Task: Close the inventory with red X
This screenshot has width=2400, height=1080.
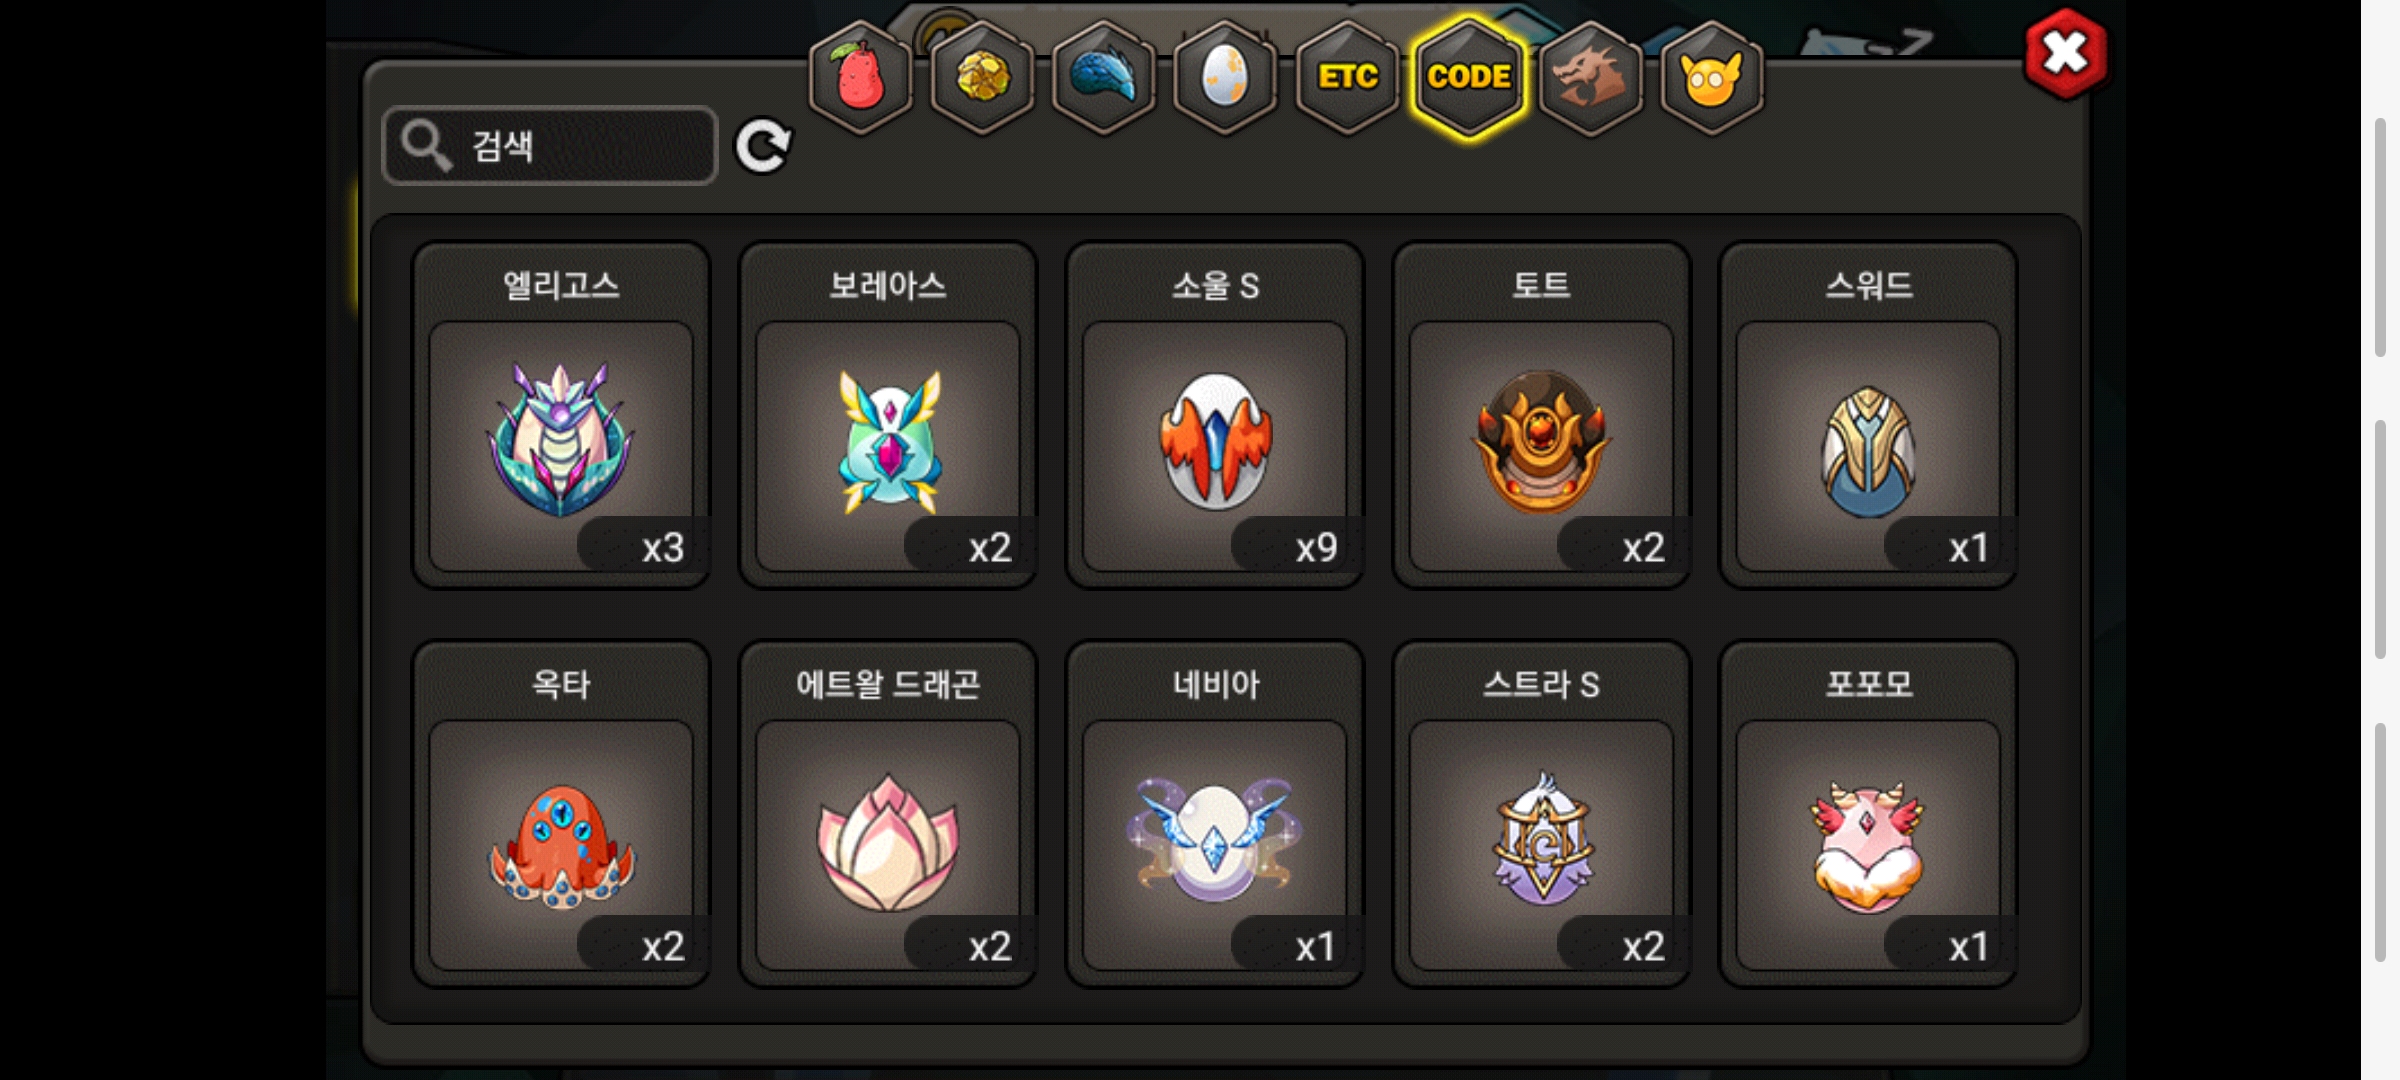Action: 2065,54
